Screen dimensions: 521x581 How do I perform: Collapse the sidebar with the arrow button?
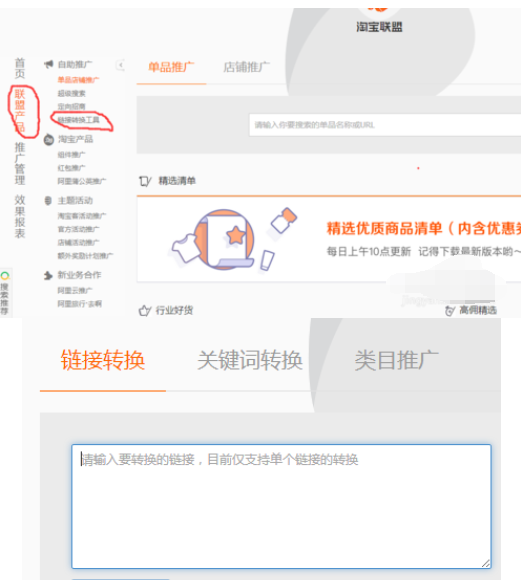120,65
